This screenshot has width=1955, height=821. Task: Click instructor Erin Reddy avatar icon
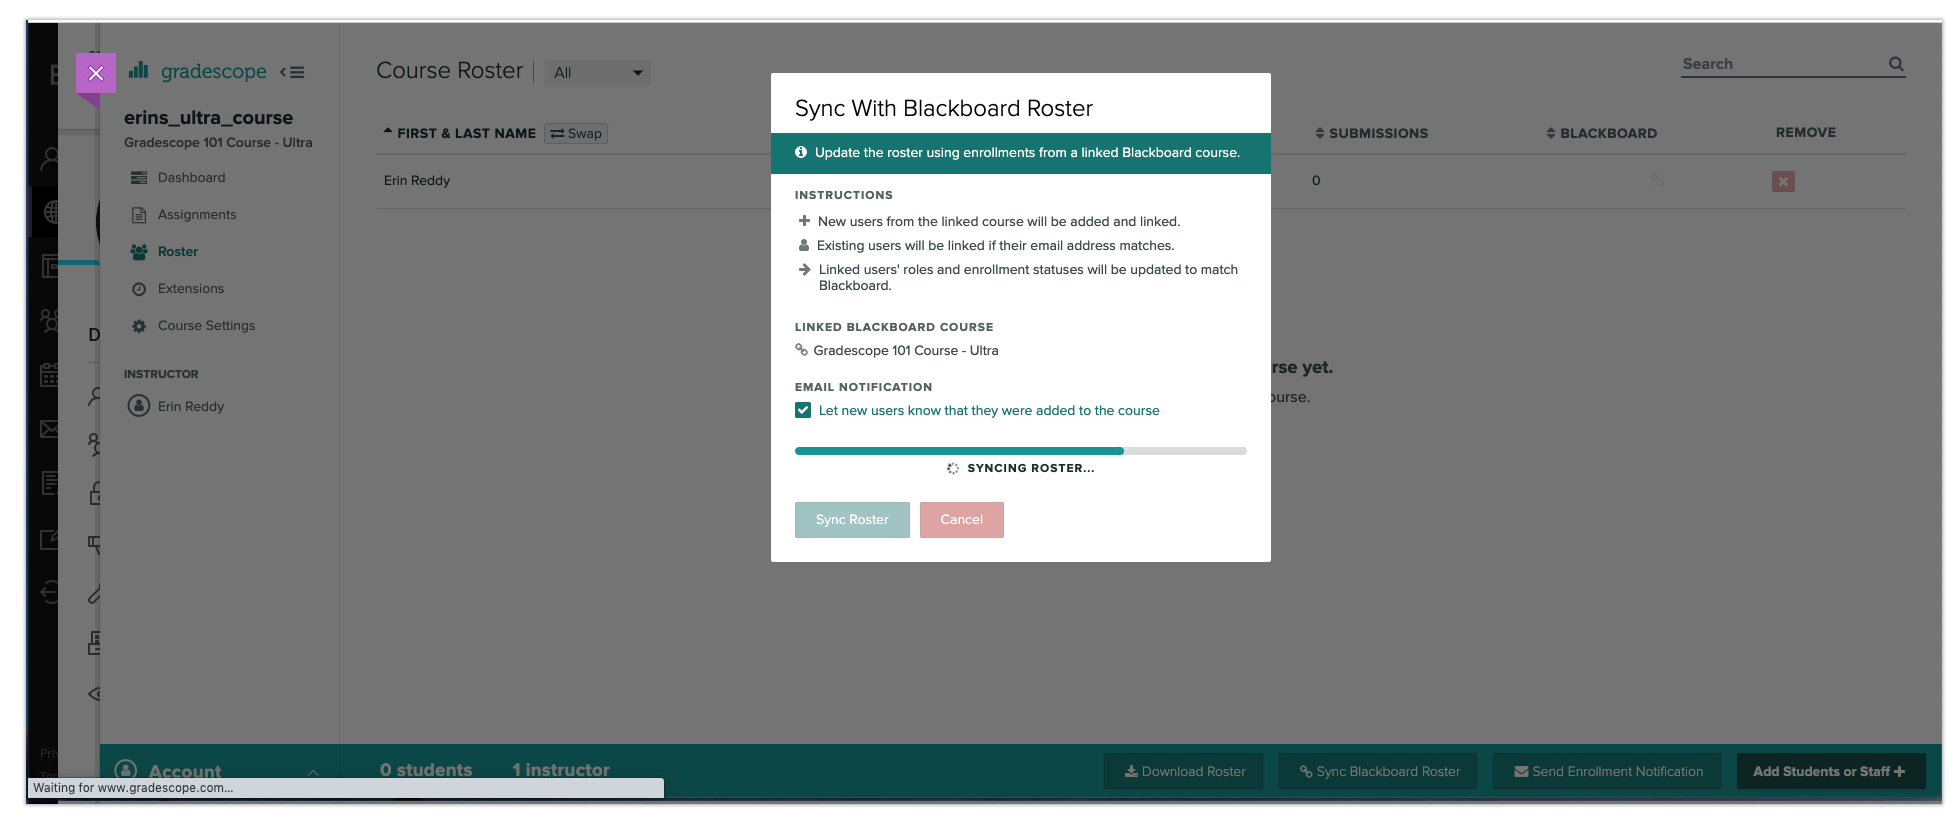coord(139,406)
